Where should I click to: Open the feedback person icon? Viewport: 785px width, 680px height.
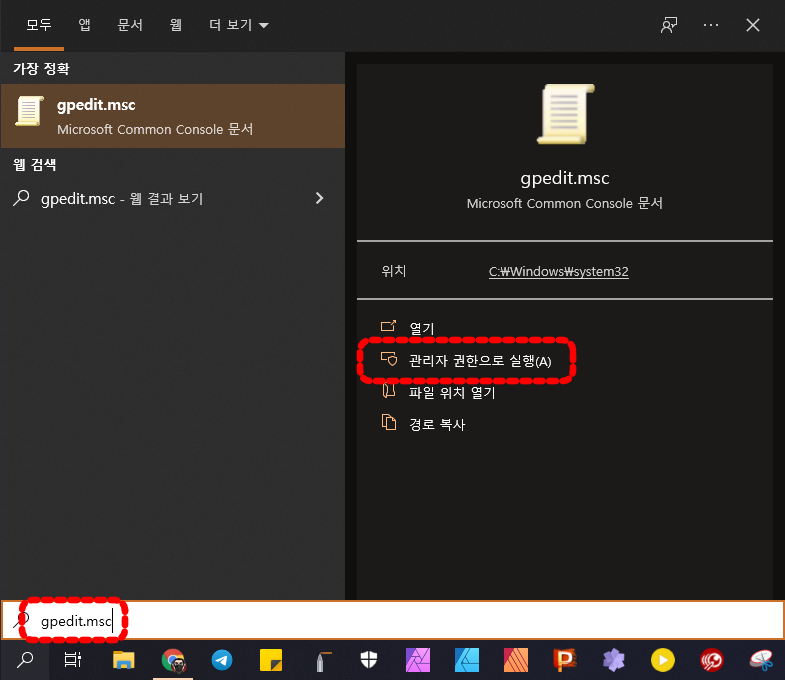click(669, 25)
